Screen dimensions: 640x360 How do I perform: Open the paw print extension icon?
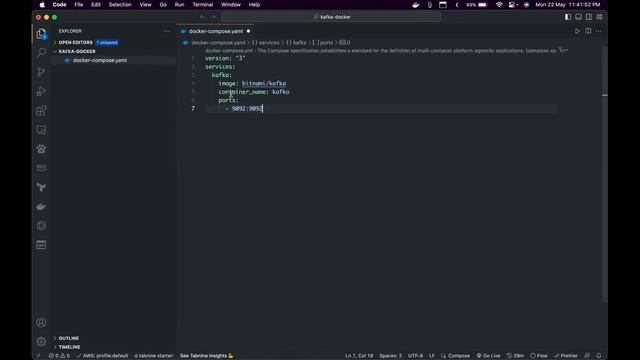(x=41, y=149)
